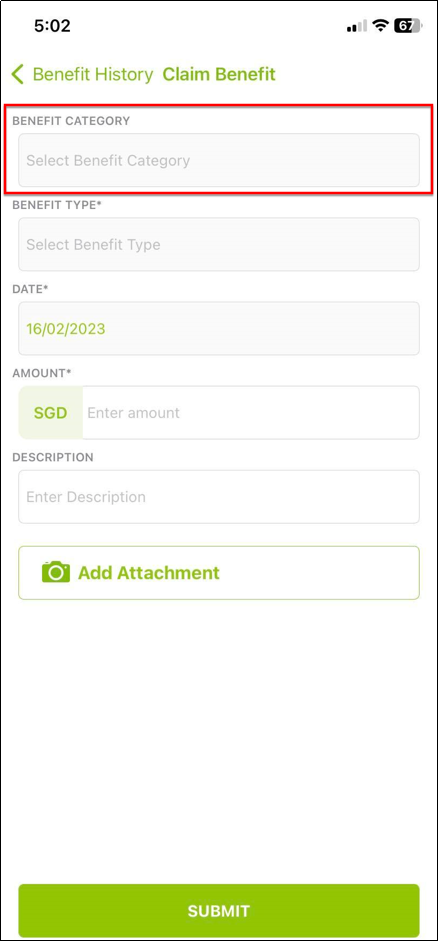Tap the cellular signal bars icon
The width and height of the screenshot is (439, 942).
point(357,26)
